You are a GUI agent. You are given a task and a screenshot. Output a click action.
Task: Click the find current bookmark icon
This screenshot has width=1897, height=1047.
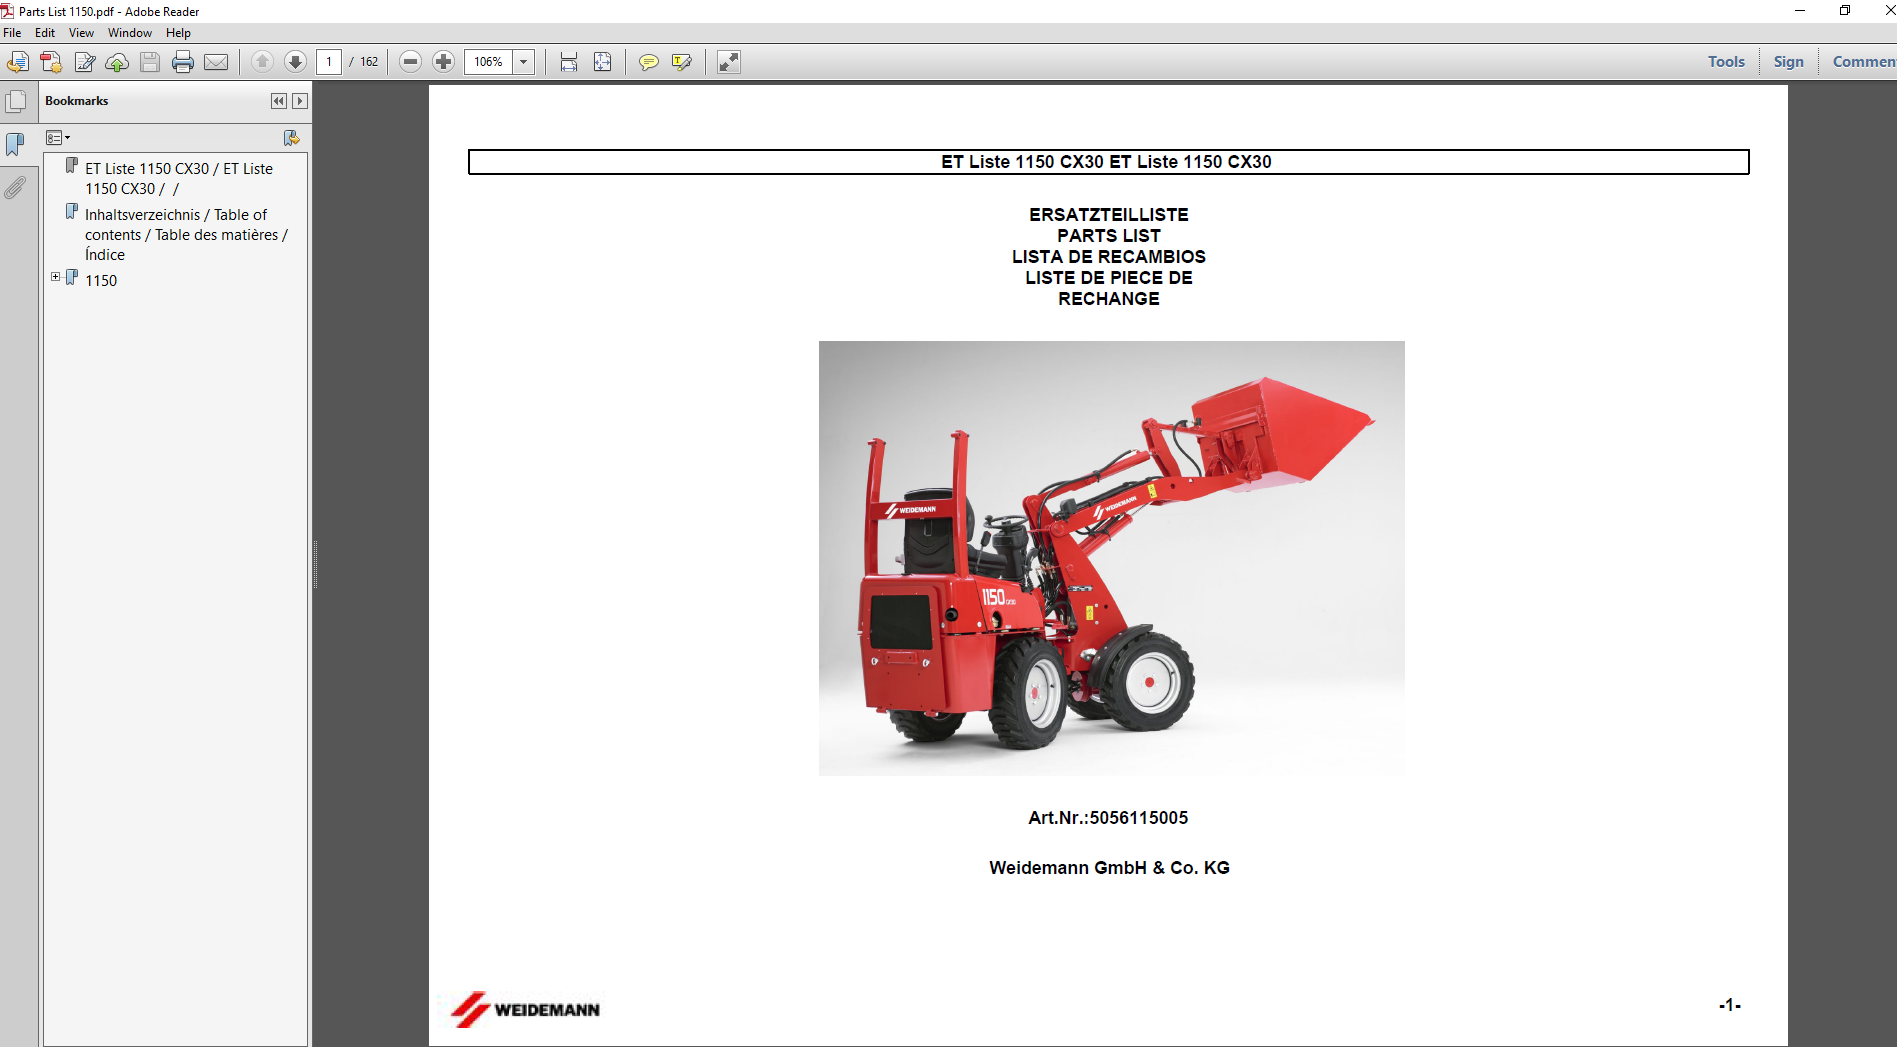click(292, 138)
